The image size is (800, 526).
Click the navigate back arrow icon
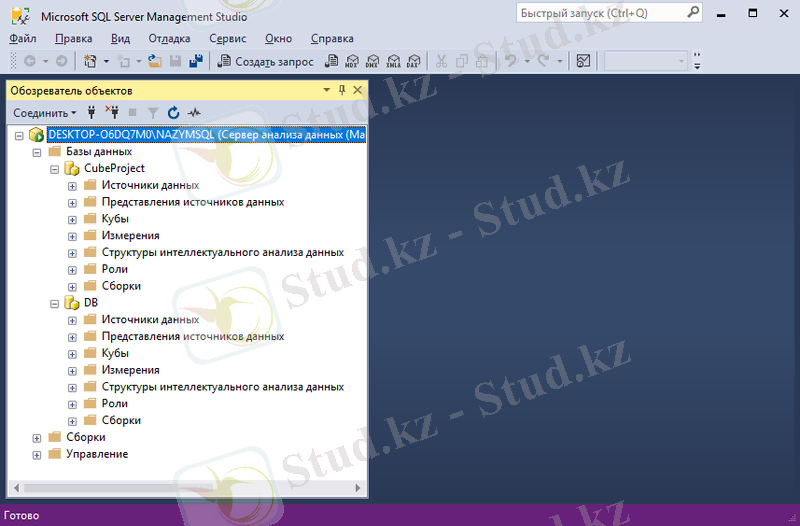click(30, 61)
